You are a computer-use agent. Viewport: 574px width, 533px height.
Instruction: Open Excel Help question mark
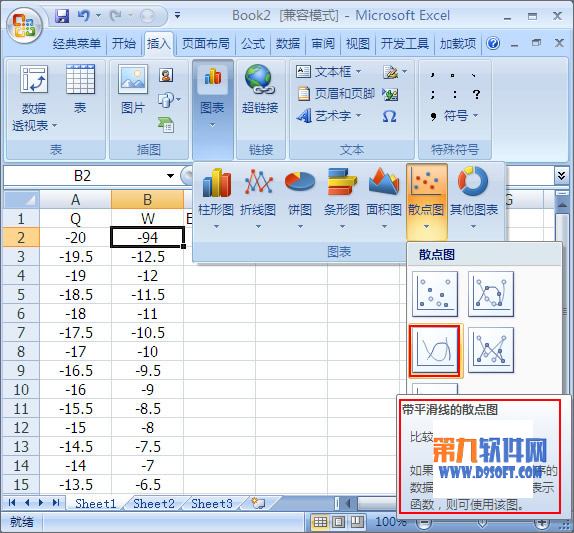pos(493,44)
